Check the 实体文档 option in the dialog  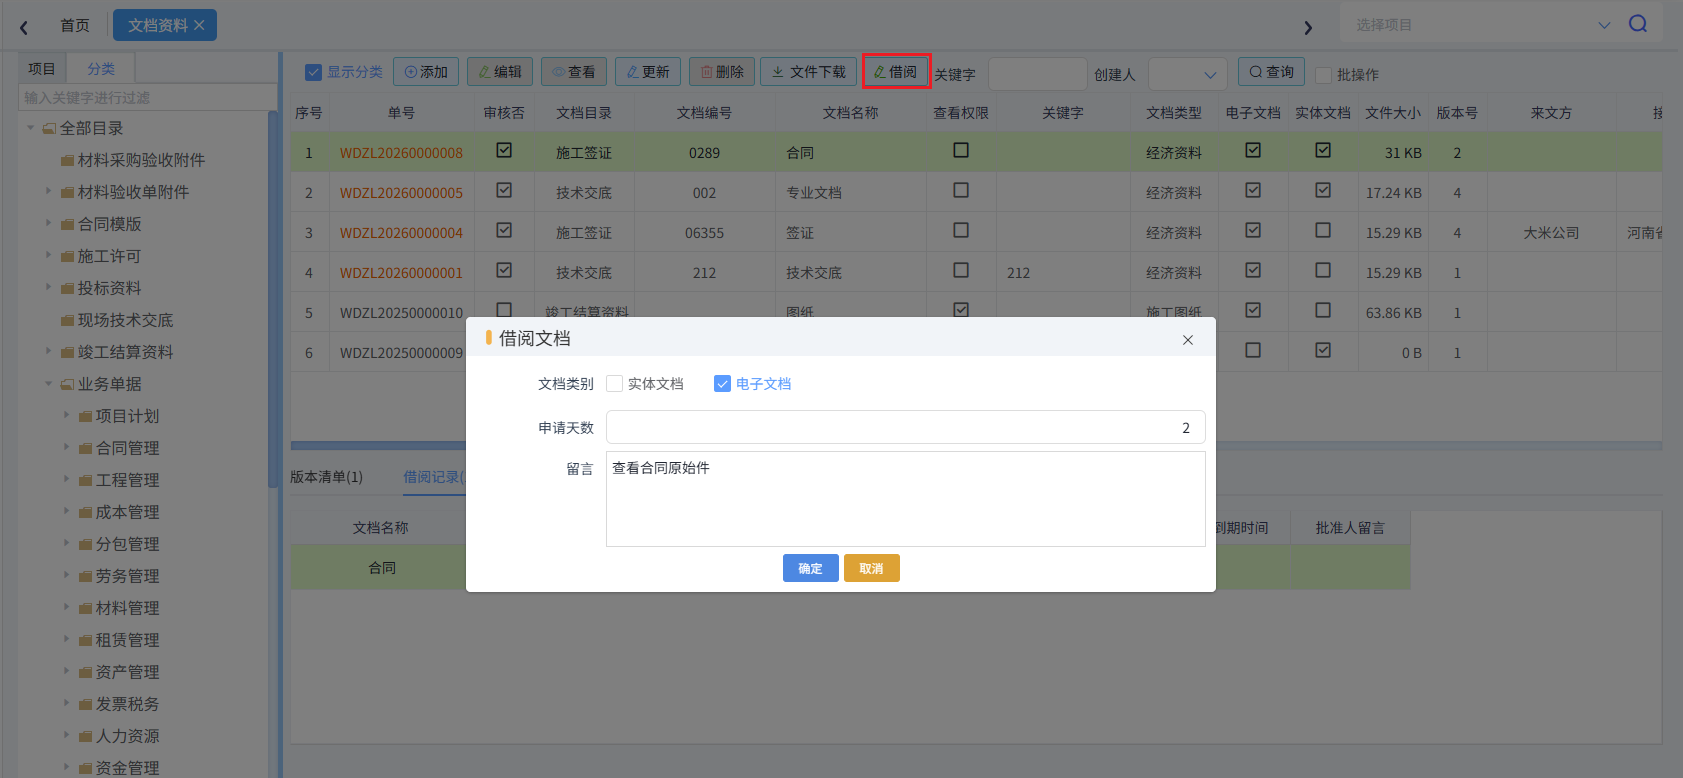(x=615, y=384)
